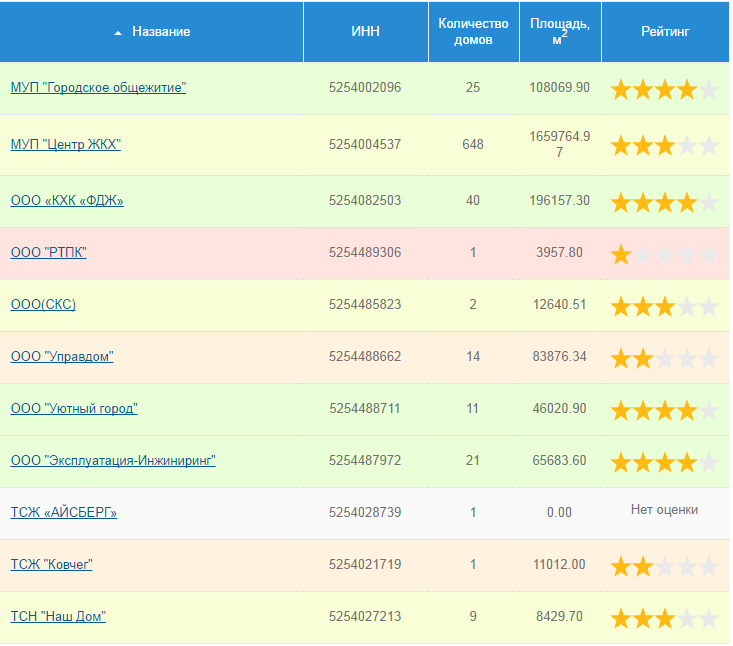Sort by Рейтинг column header
This screenshot has height=646, width=733.
point(665,32)
